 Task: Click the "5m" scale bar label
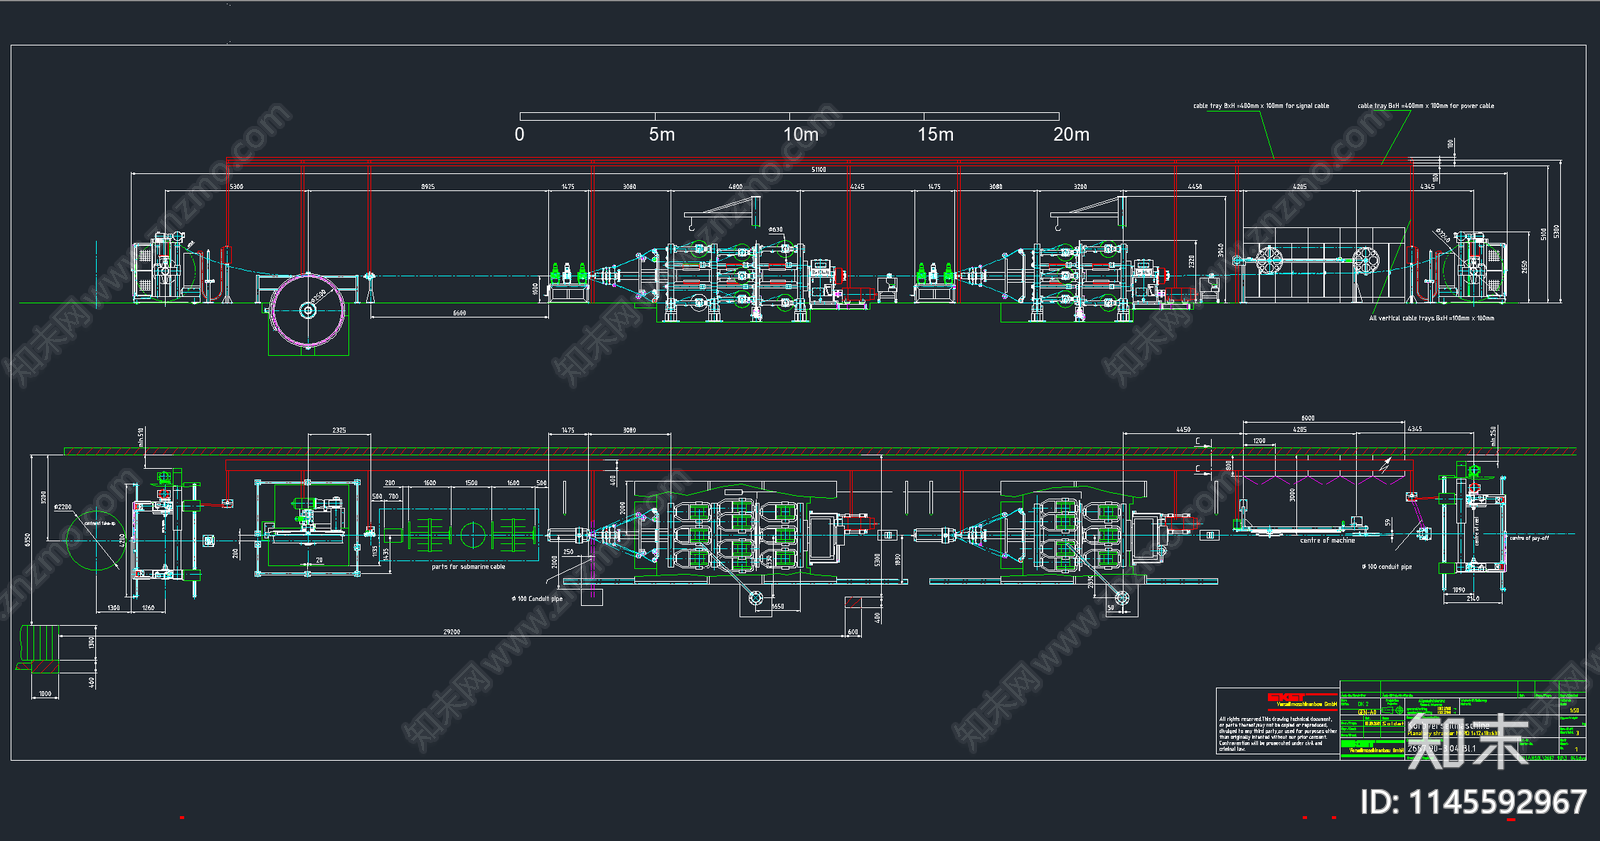[x=662, y=134]
